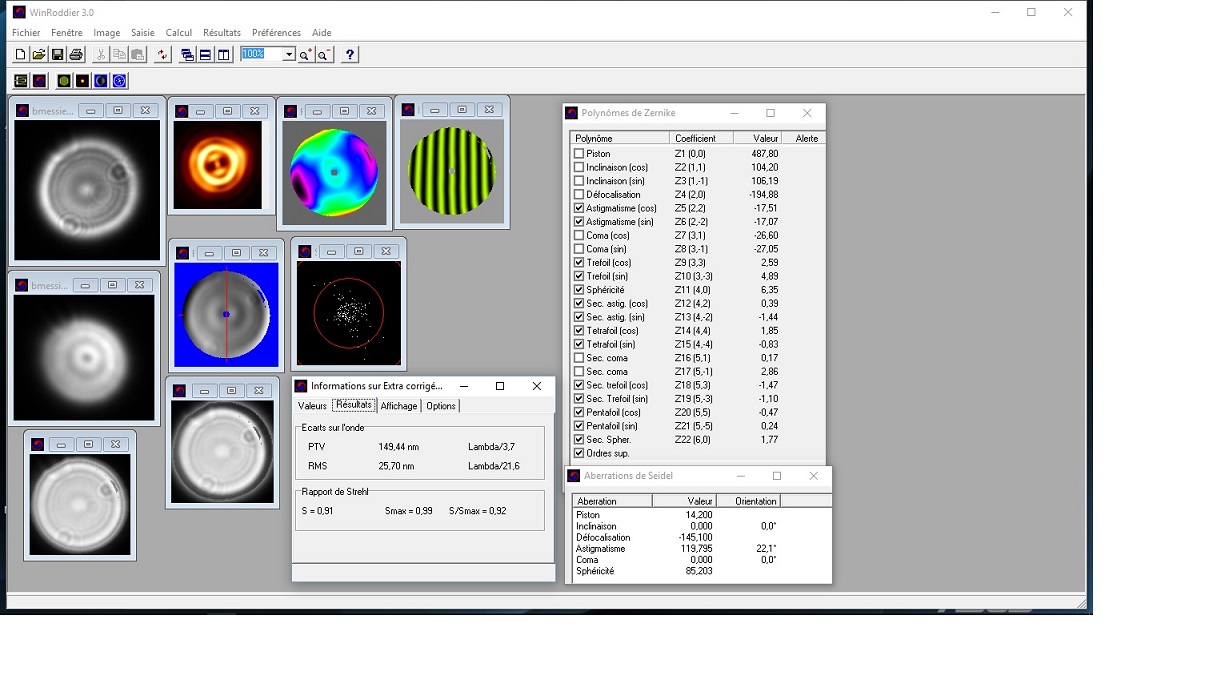Switch to the Valeurs tab
The image size is (1229, 692).
pyautogui.click(x=312, y=406)
